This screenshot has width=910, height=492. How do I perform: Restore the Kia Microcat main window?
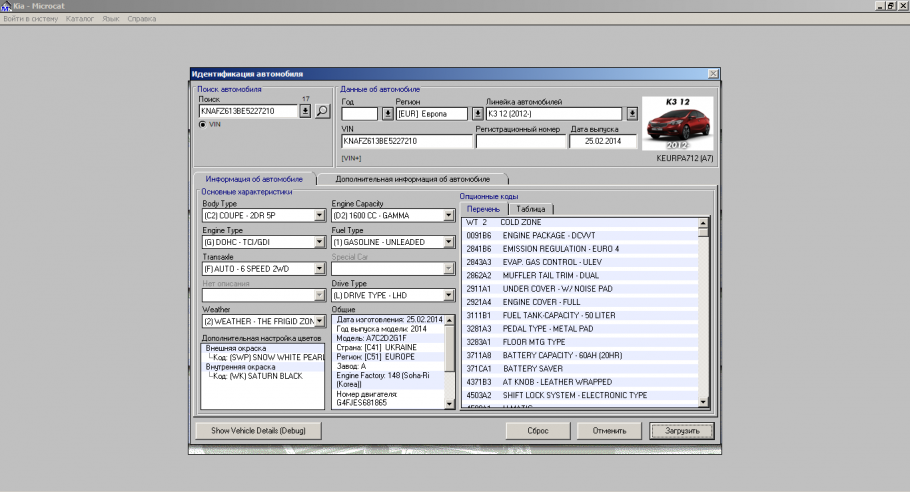tap(891, 6)
